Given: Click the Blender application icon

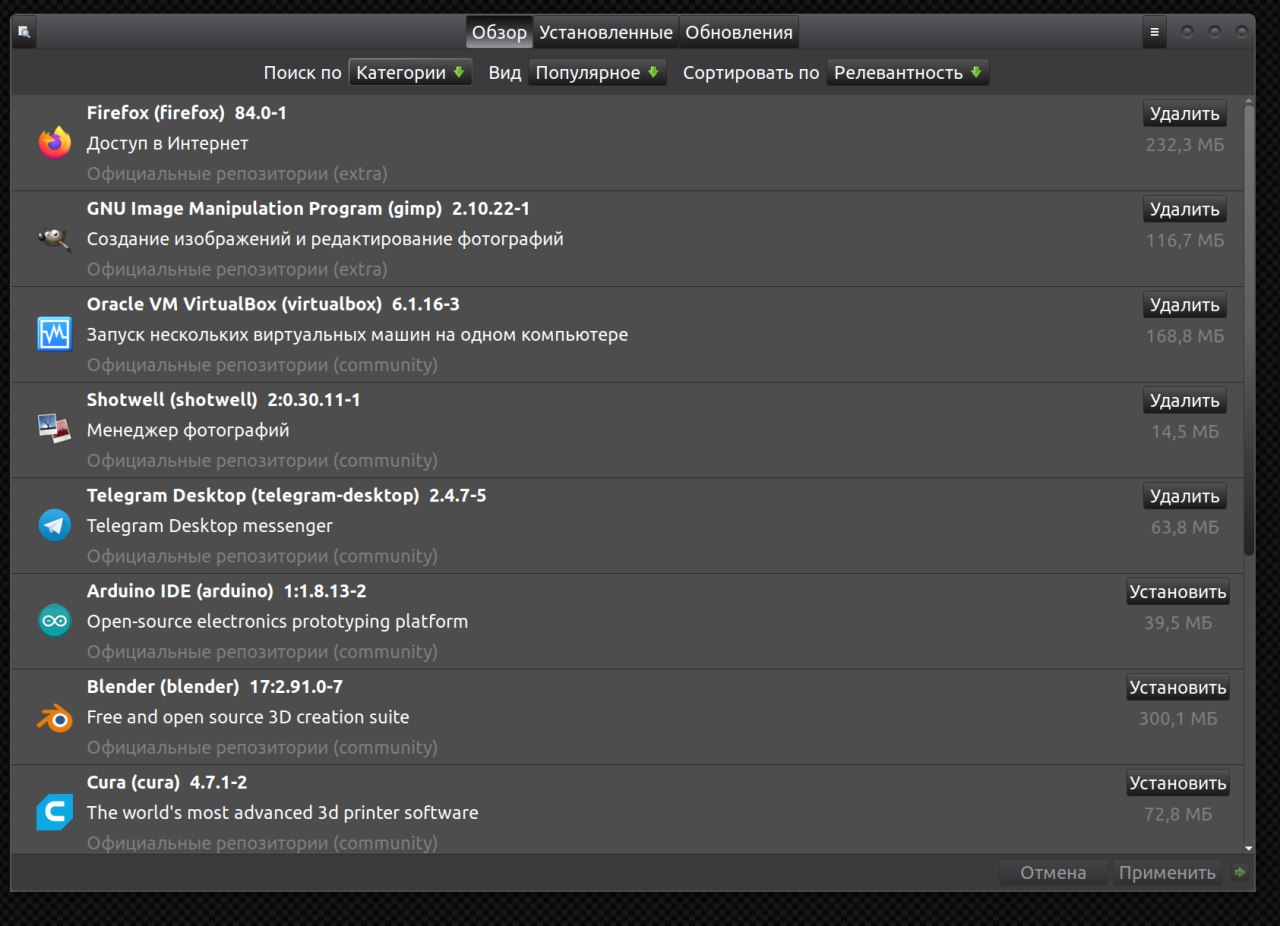Looking at the screenshot, I should (54, 717).
